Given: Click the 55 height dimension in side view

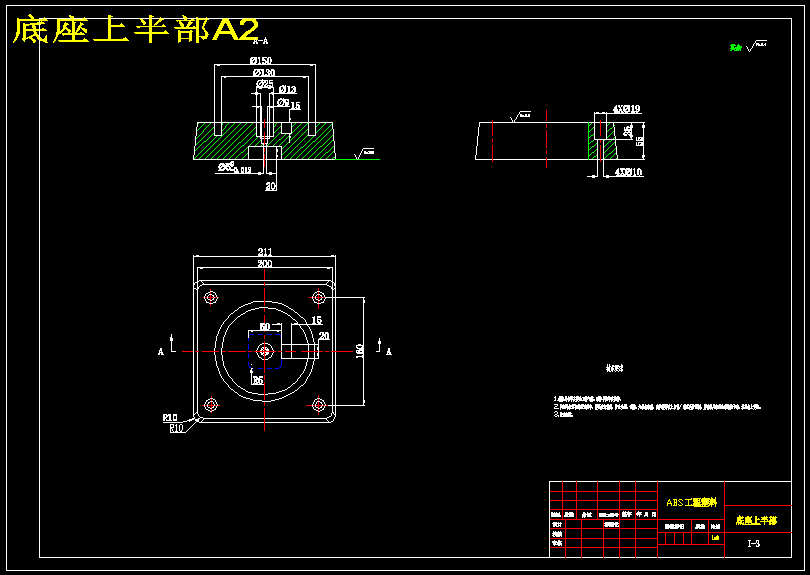Looking at the screenshot, I should tap(640, 141).
